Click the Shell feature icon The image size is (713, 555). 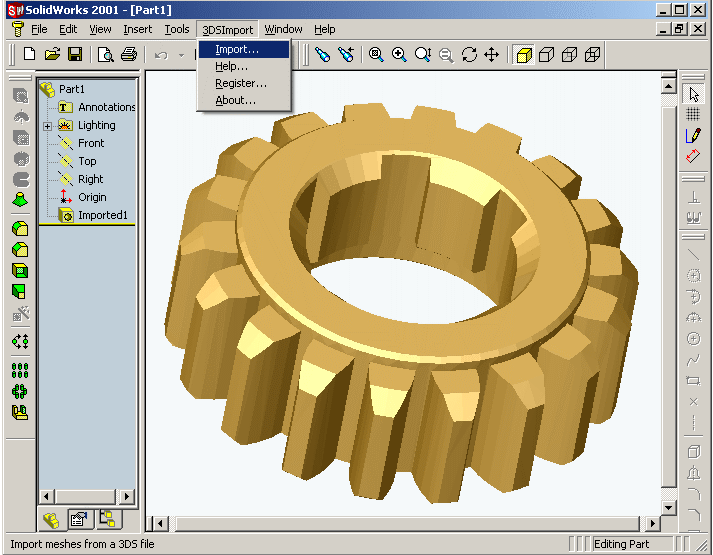click(x=20, y=271)
